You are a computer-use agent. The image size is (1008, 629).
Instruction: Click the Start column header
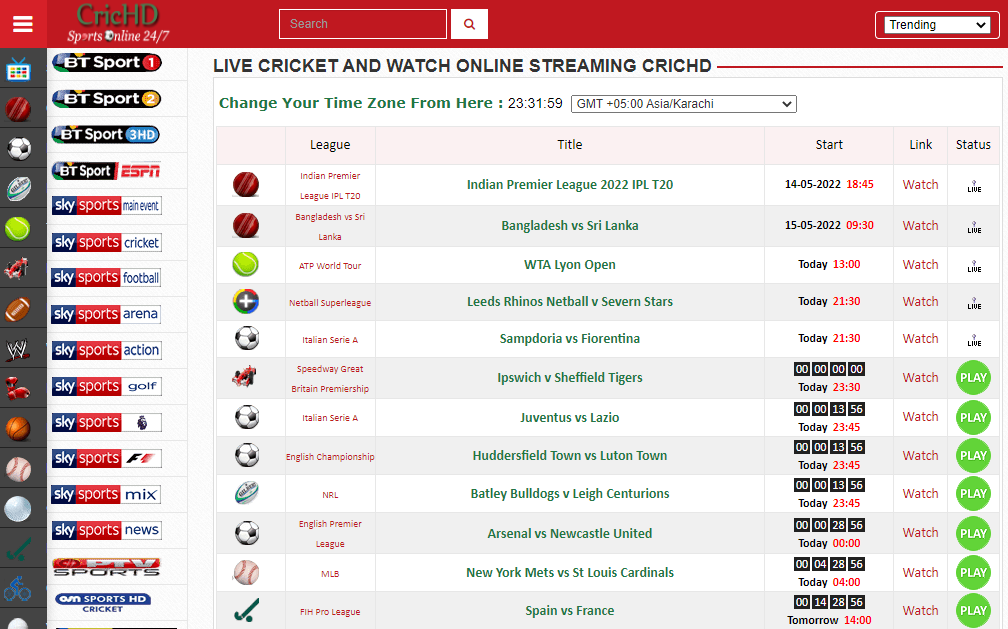coord(829,145)
